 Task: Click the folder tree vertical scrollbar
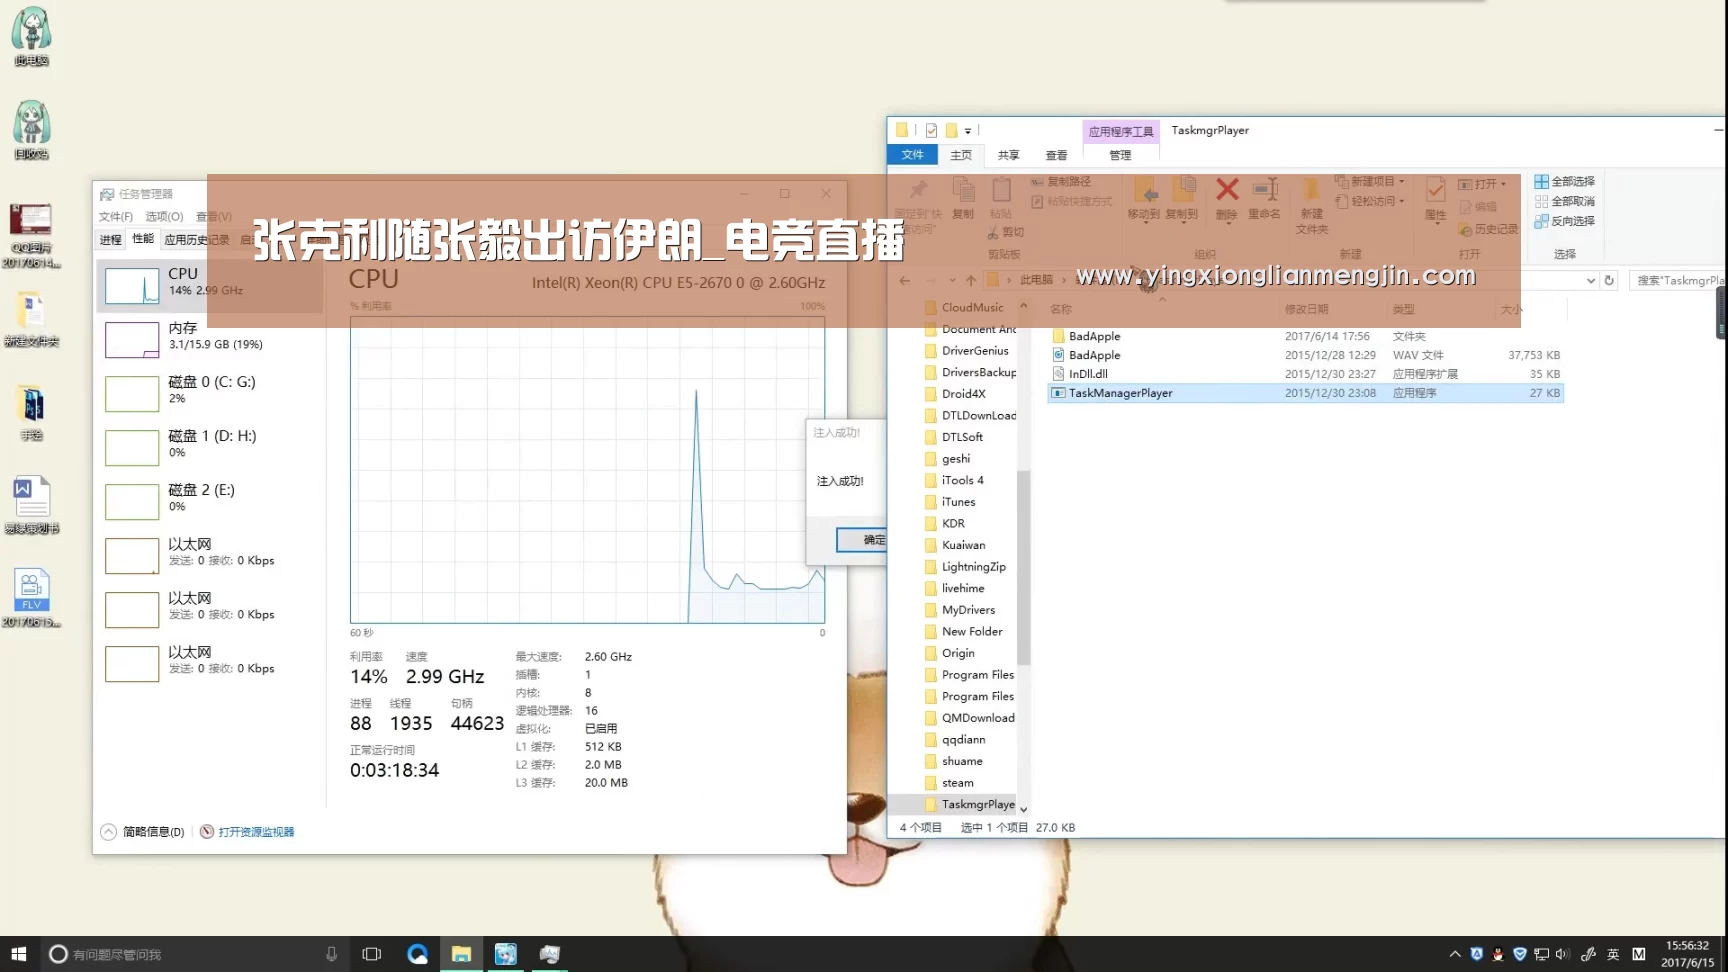(x=1023, y=566)
